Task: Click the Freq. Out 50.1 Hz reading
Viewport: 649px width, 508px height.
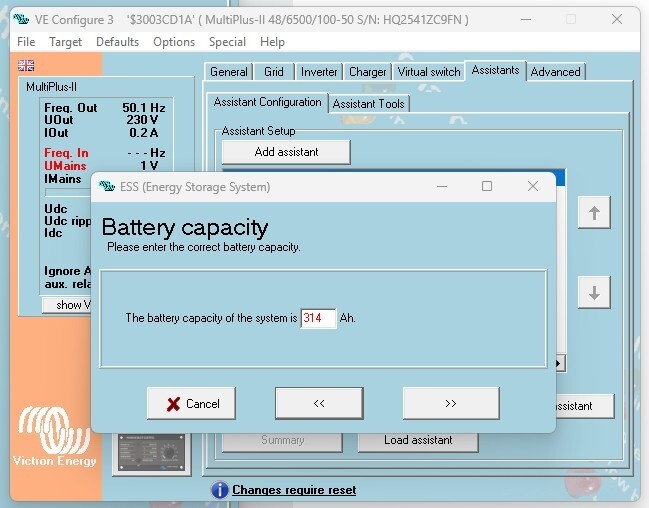Action: click(x=105, y=108)
